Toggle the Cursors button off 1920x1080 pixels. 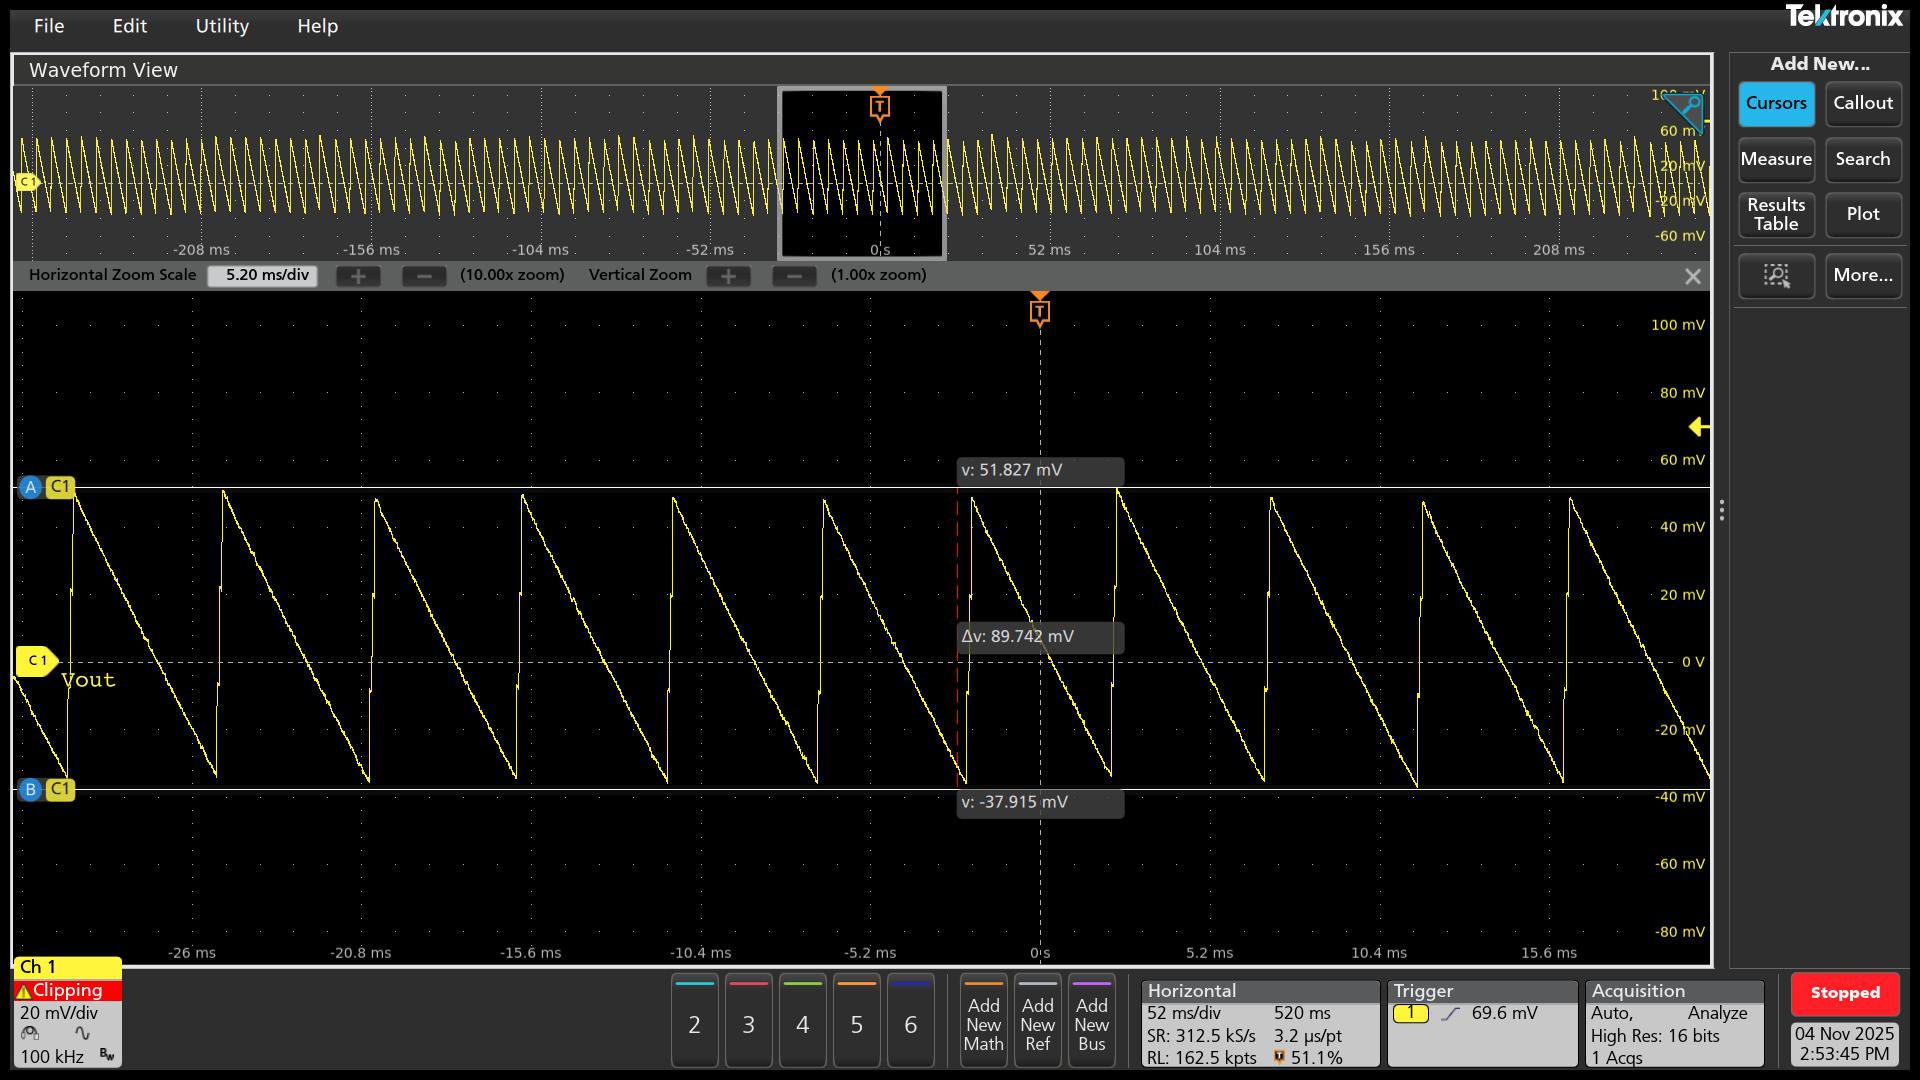pyautogui.click(x=1776, y=104)
